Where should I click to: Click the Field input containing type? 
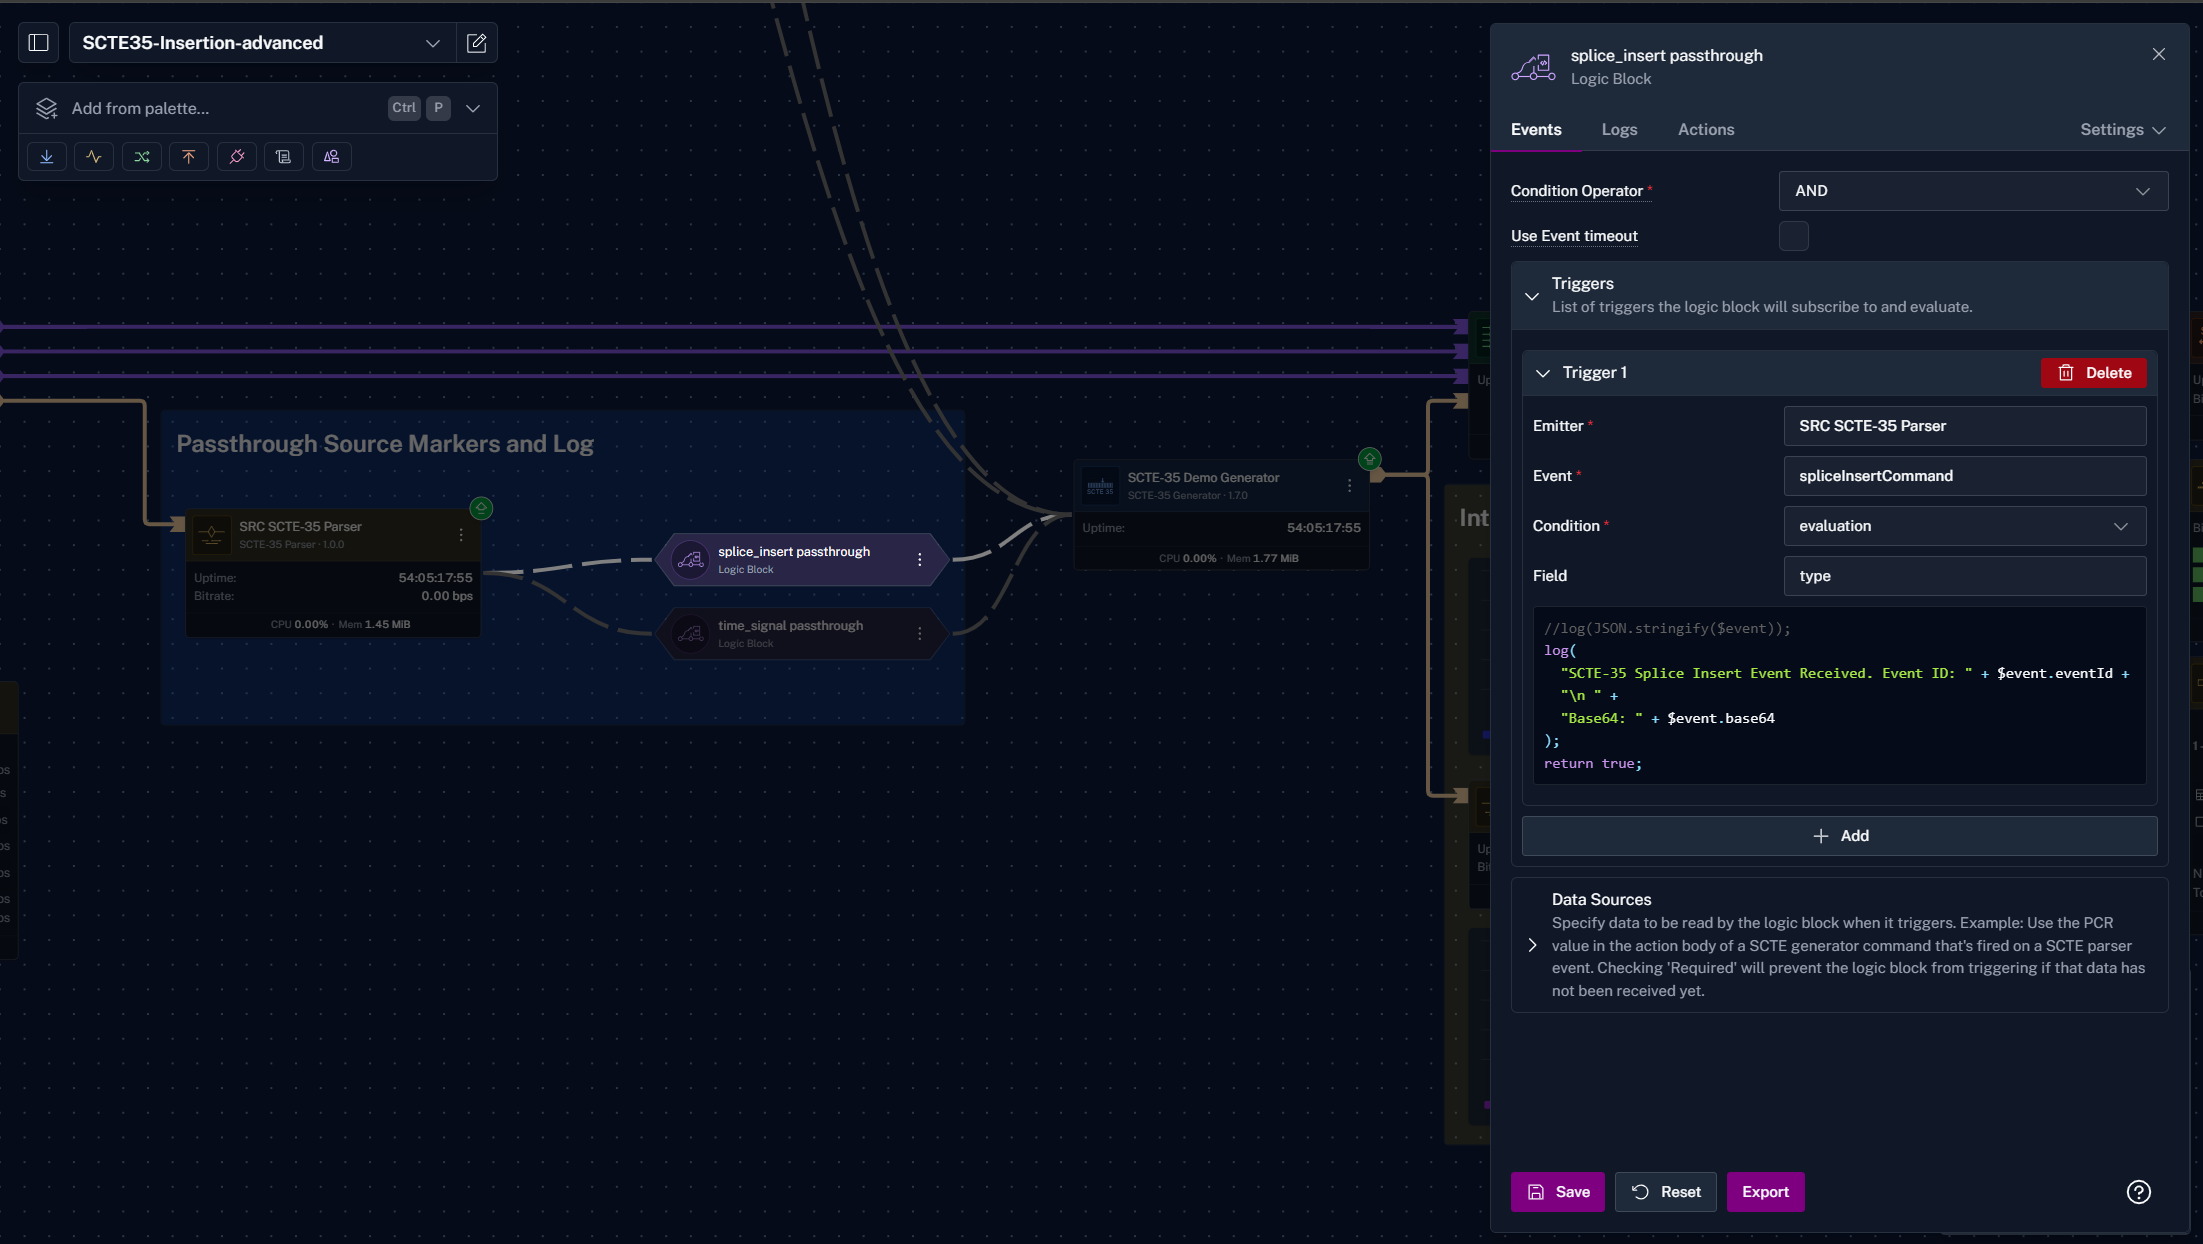1964,576
